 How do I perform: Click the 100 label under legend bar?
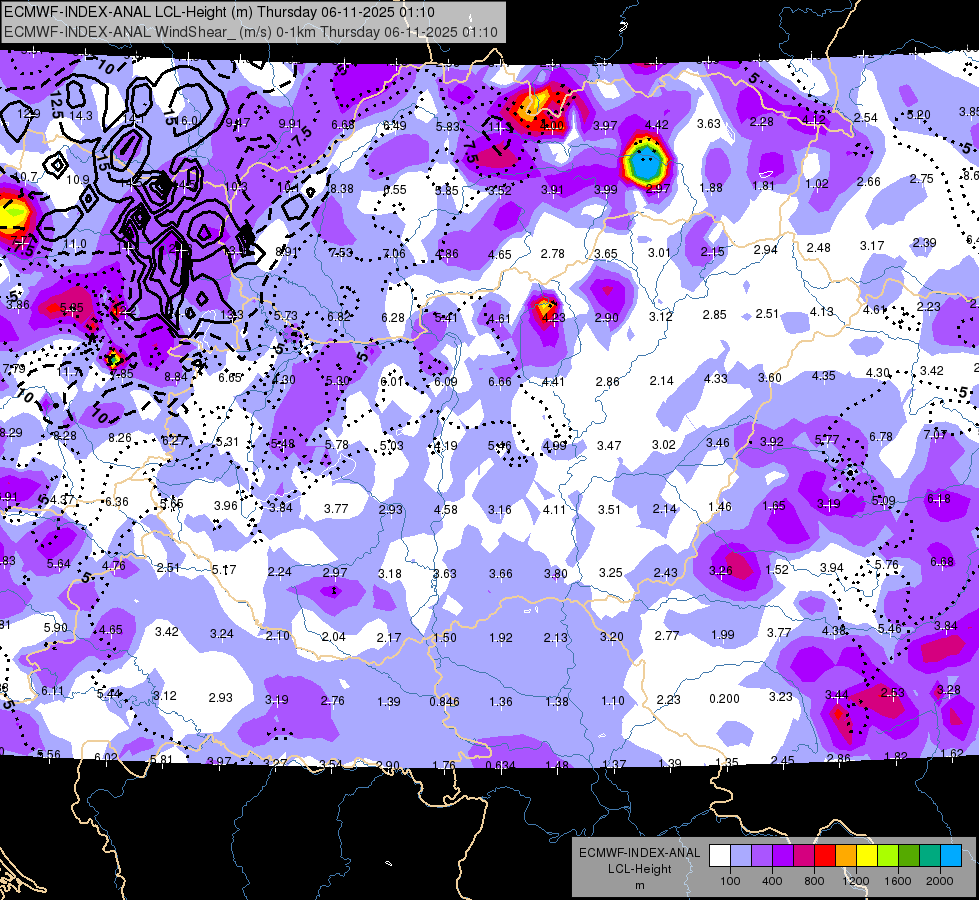pyautogui.click(x=730, y=881)
